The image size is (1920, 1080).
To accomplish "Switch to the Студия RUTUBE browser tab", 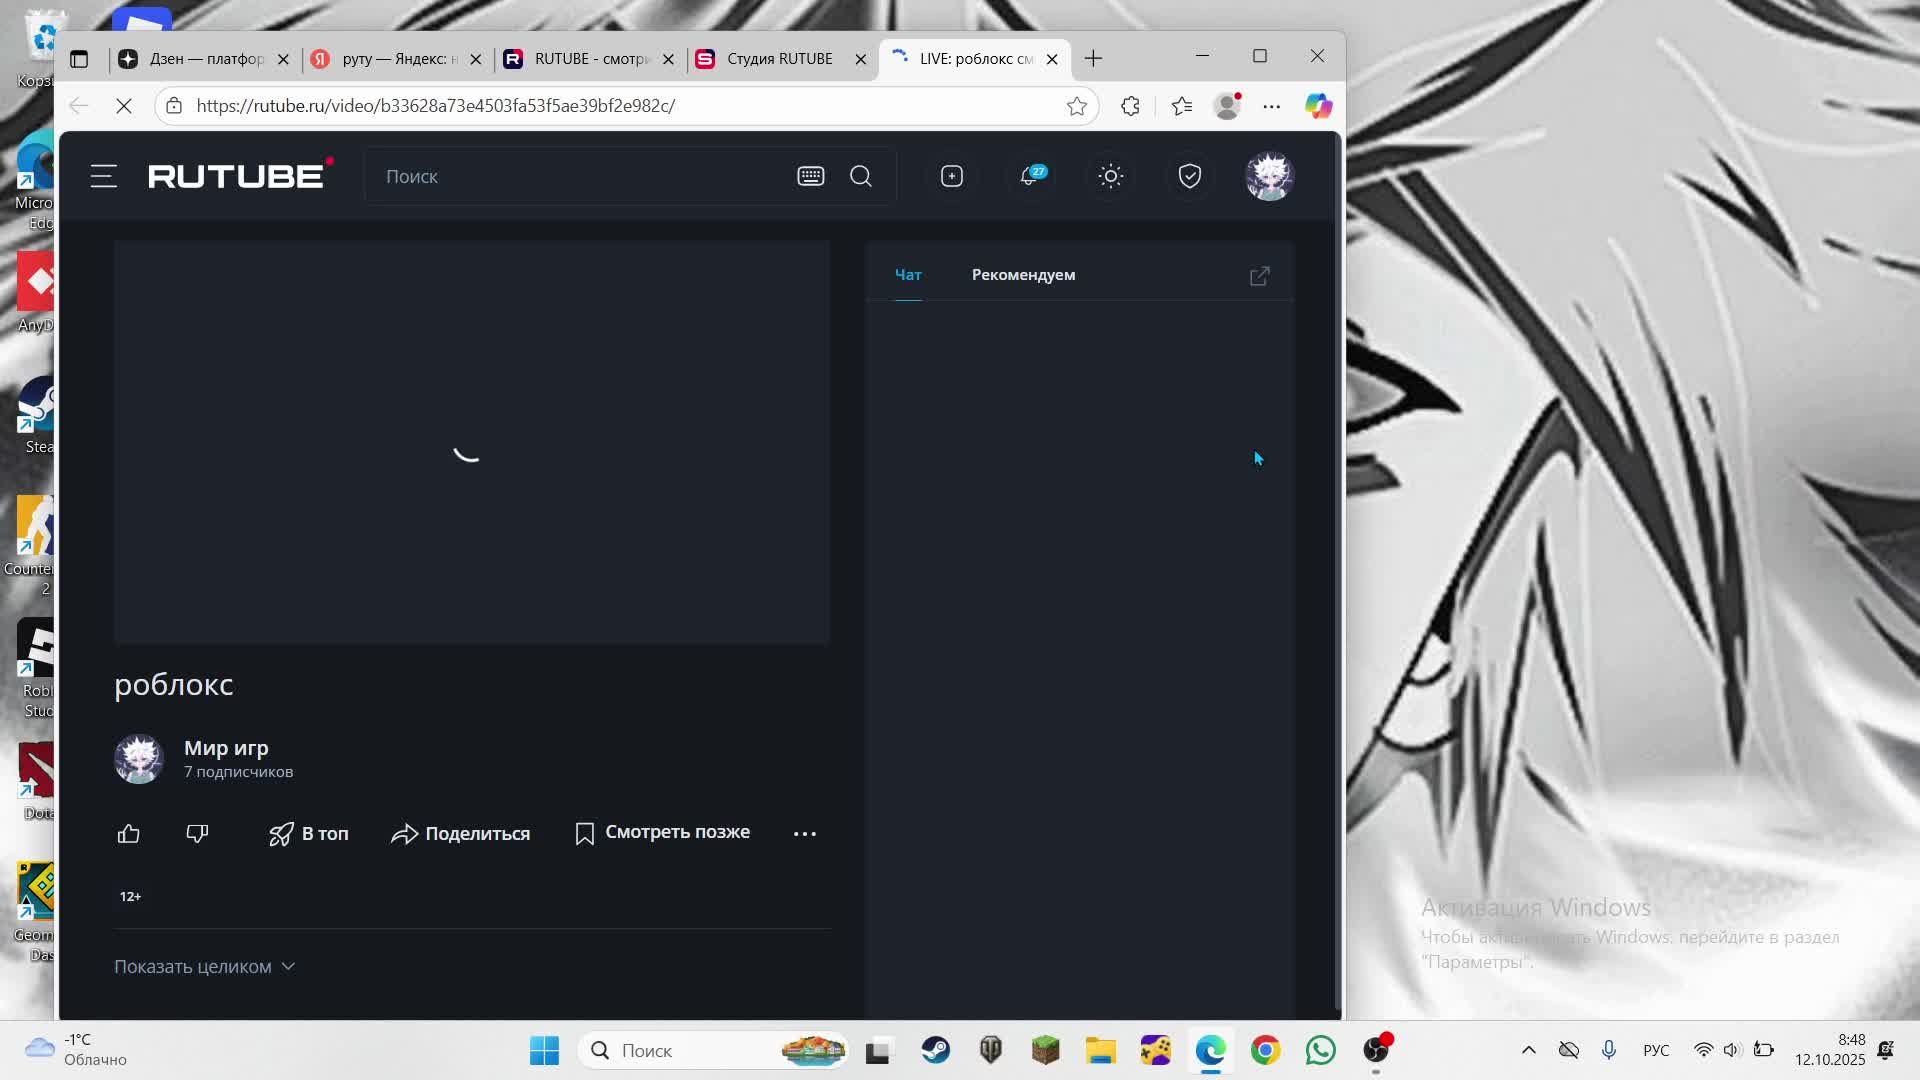I will (x=779, y=59).
